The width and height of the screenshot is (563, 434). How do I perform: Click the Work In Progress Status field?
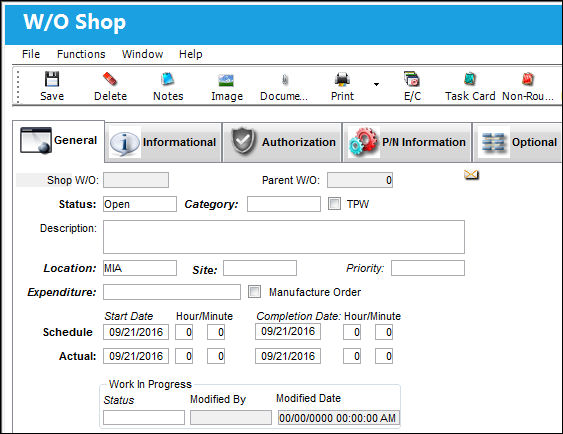[x=144, y=418]
